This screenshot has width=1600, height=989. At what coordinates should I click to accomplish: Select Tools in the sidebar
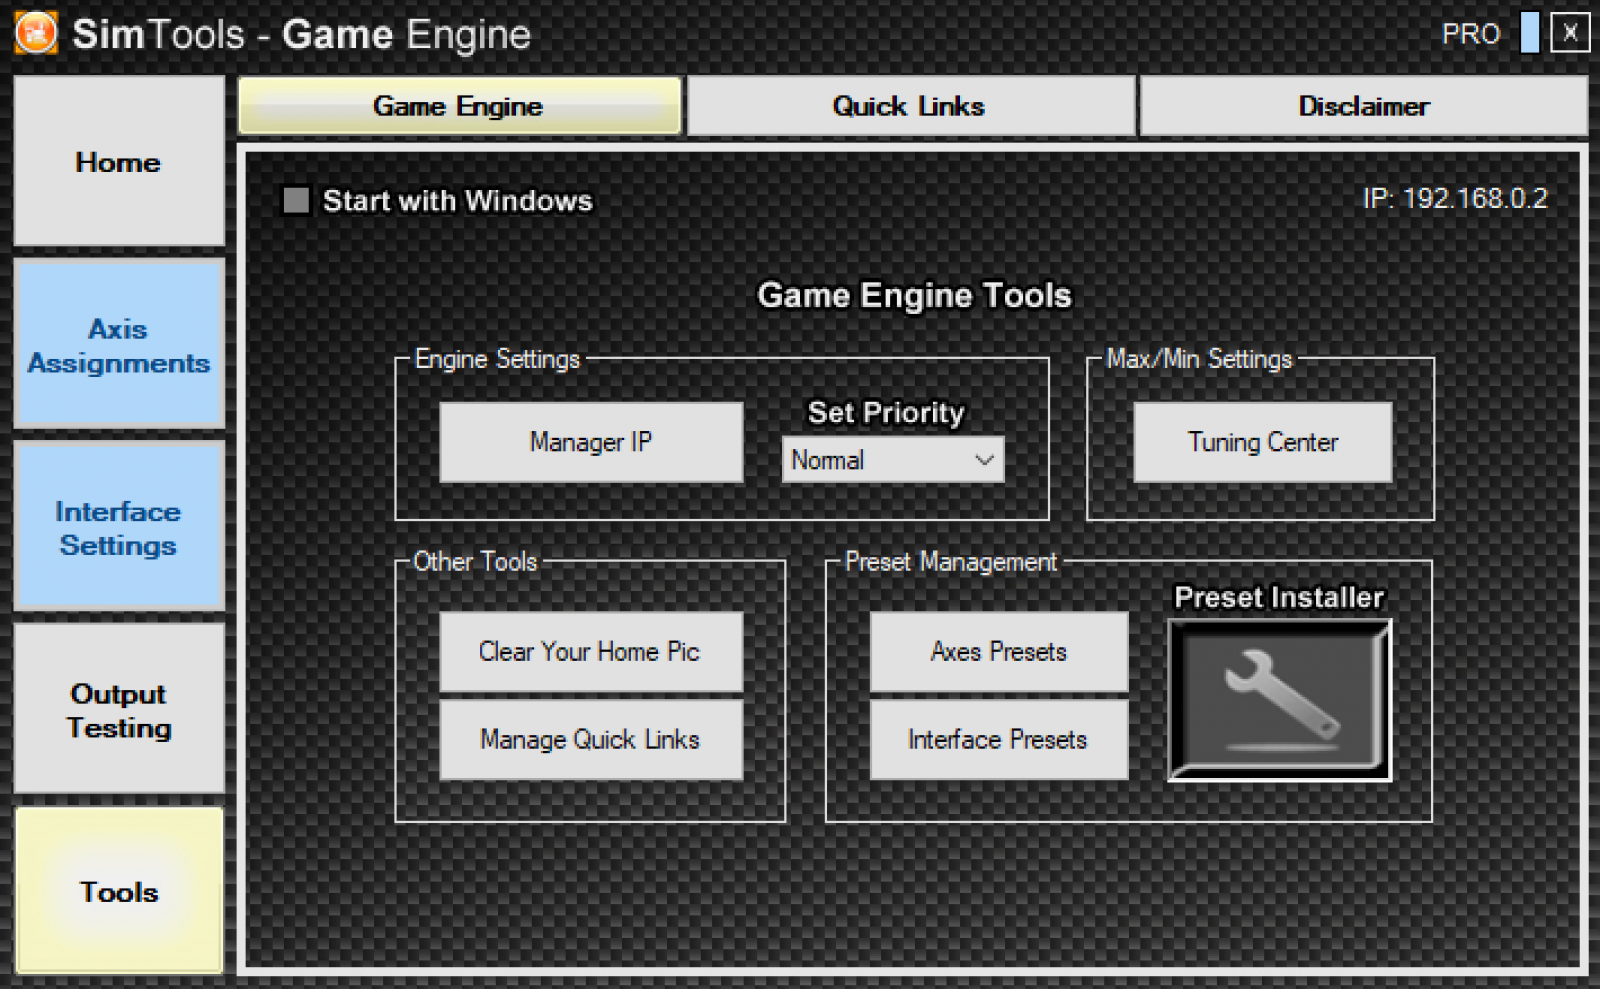point(119,891)
